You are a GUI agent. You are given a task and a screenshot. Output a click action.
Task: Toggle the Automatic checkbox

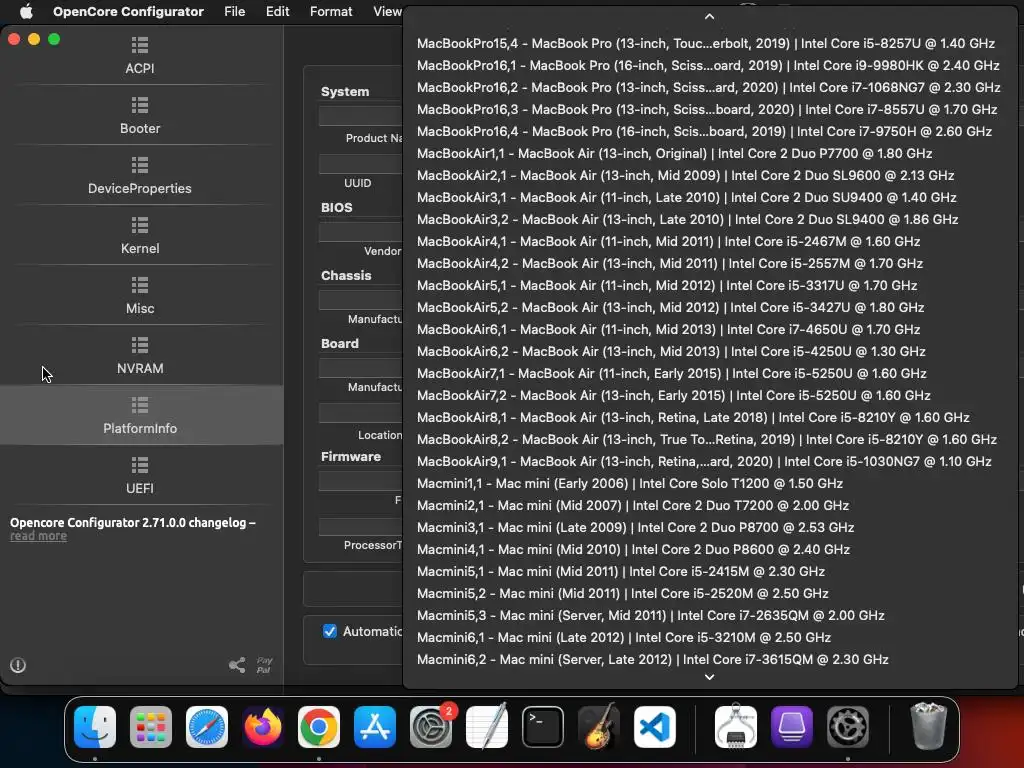click(x=330, y=631)
